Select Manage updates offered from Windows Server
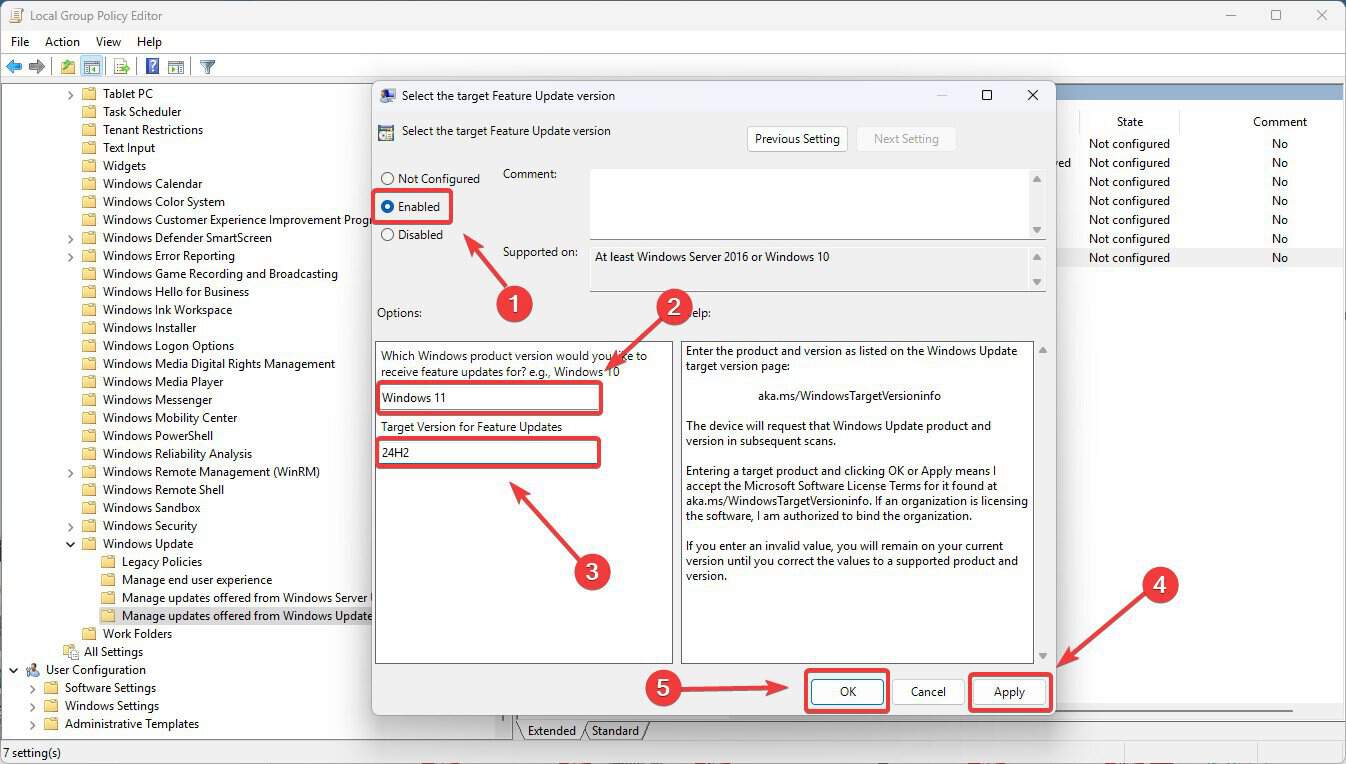Screen dimensions: 1346x764 245,598
